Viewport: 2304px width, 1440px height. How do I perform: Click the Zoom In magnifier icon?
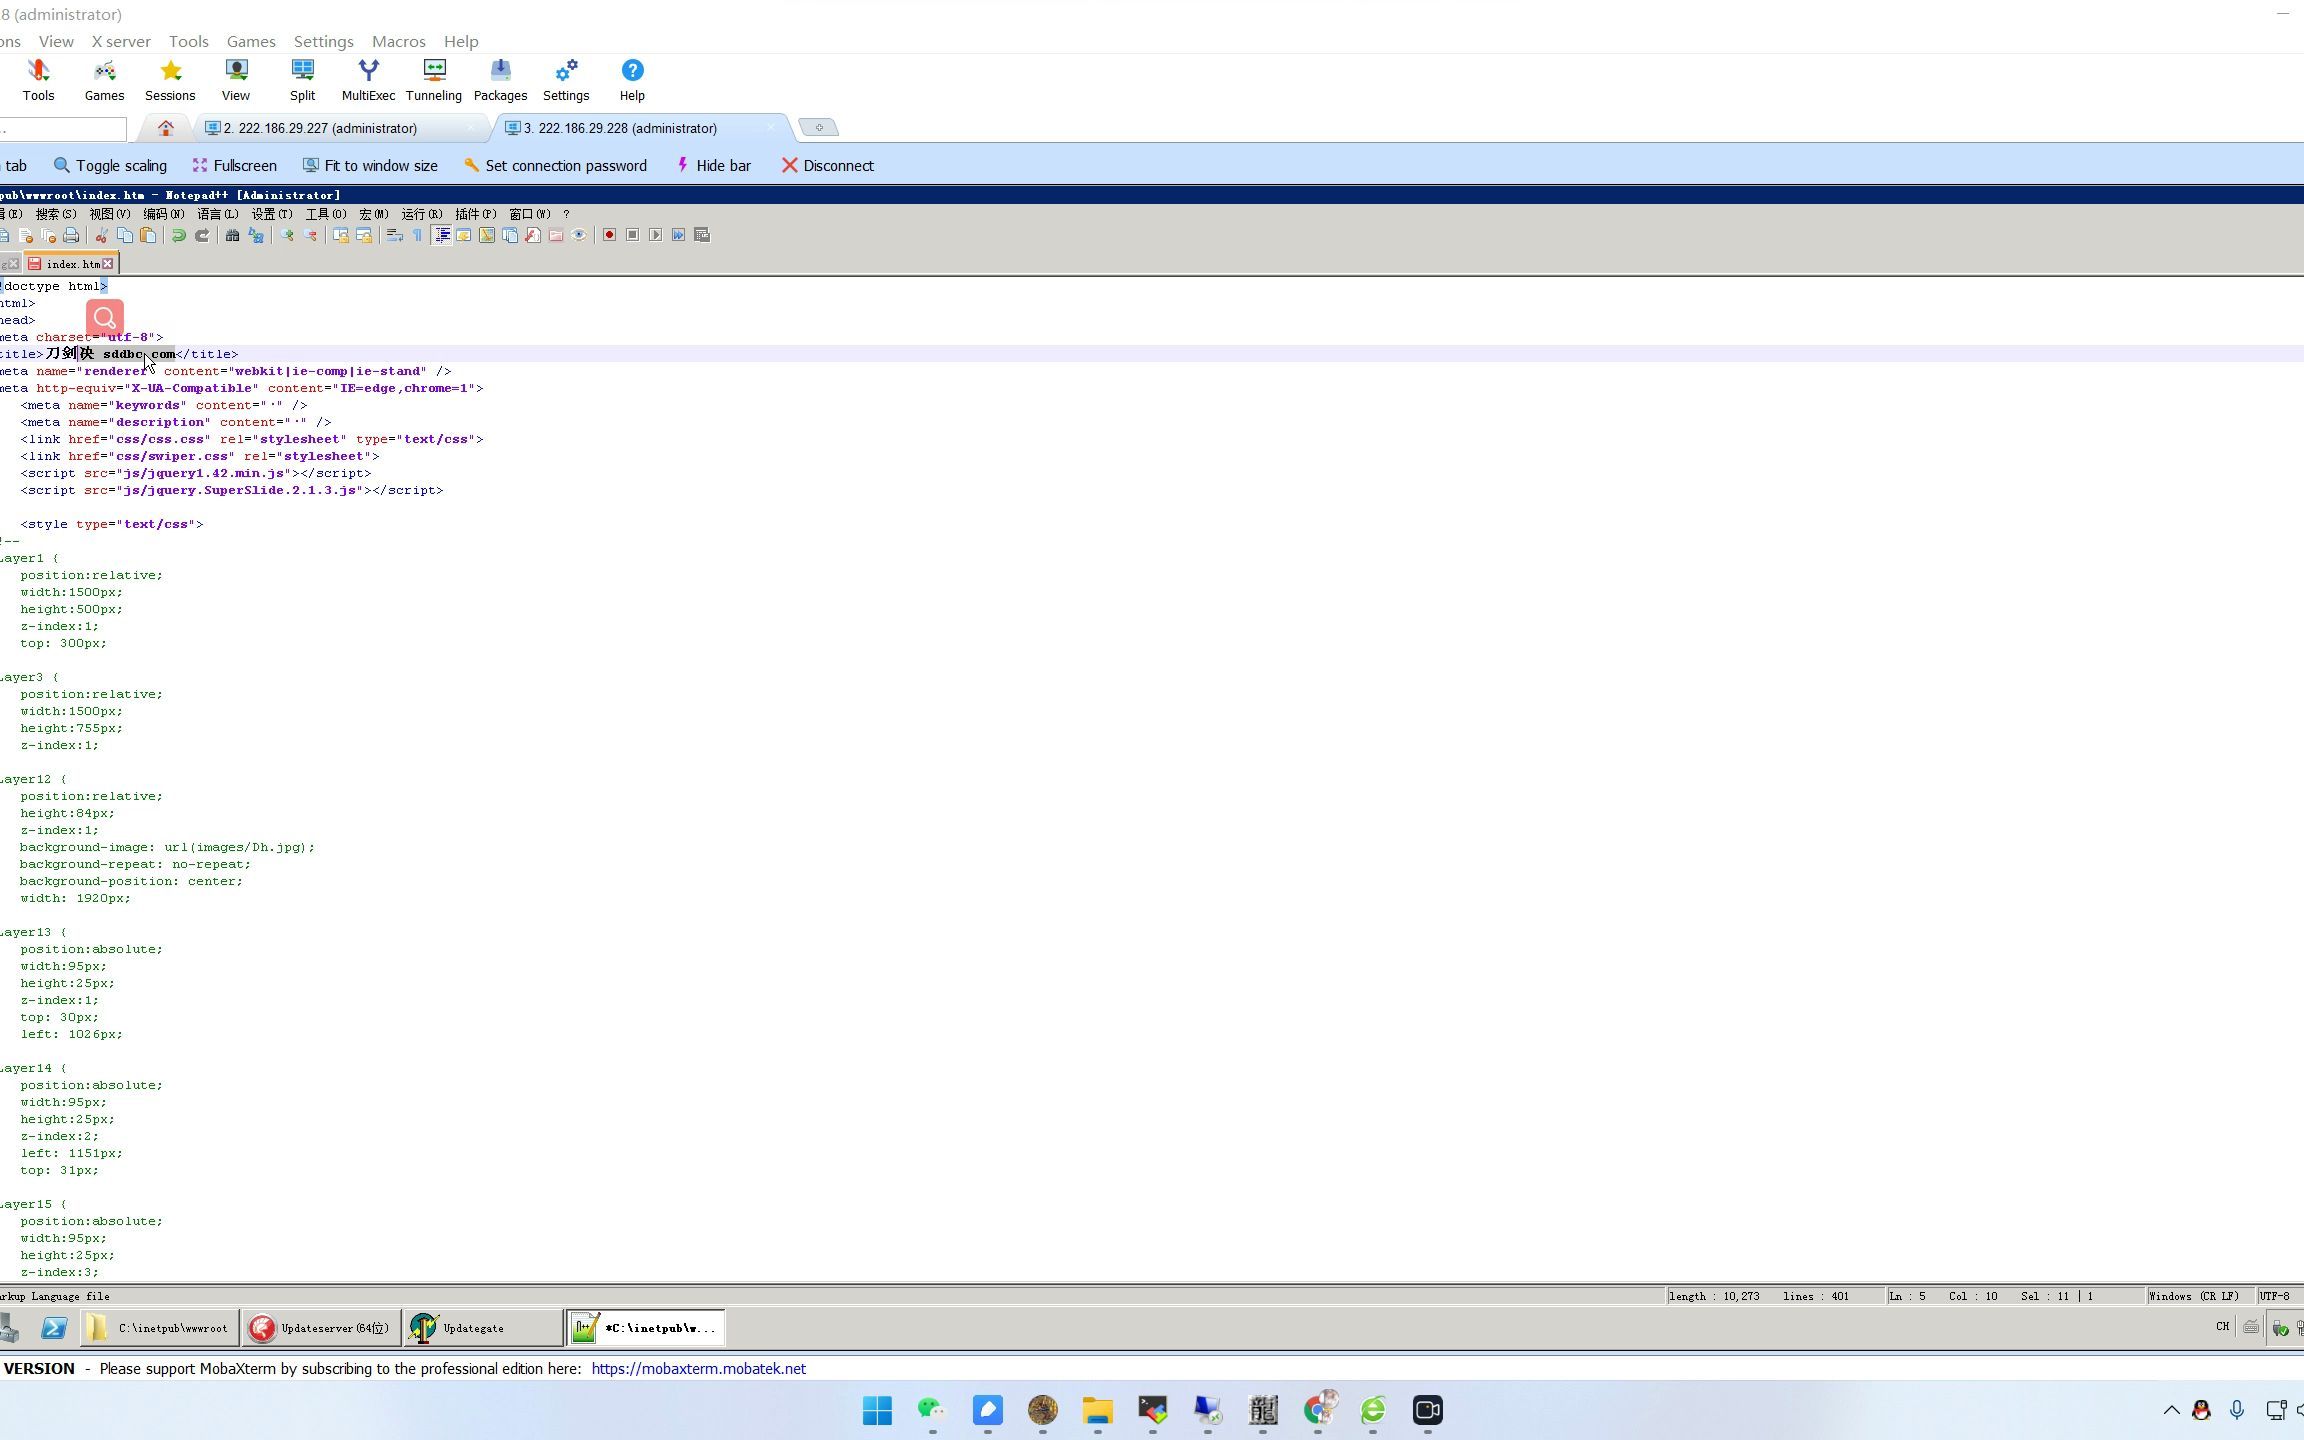pos(287,236)
